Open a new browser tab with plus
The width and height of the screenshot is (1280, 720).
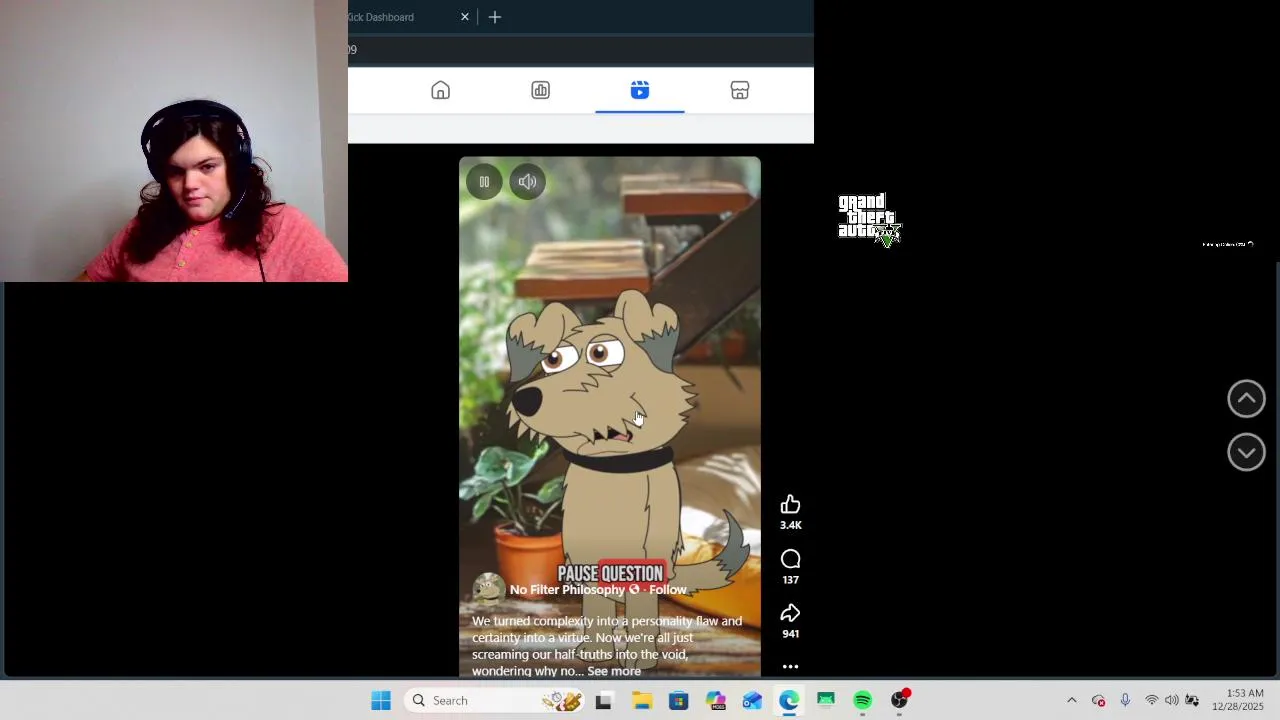(x=495, y=17)
